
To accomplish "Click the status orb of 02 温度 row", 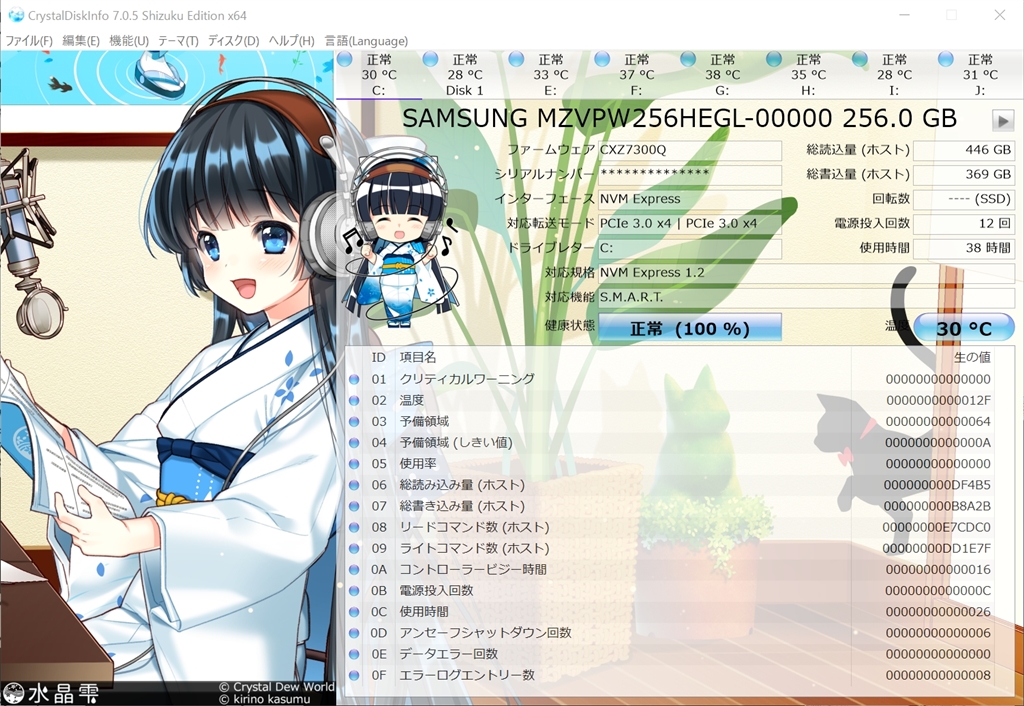I will (x=354, y=400).
